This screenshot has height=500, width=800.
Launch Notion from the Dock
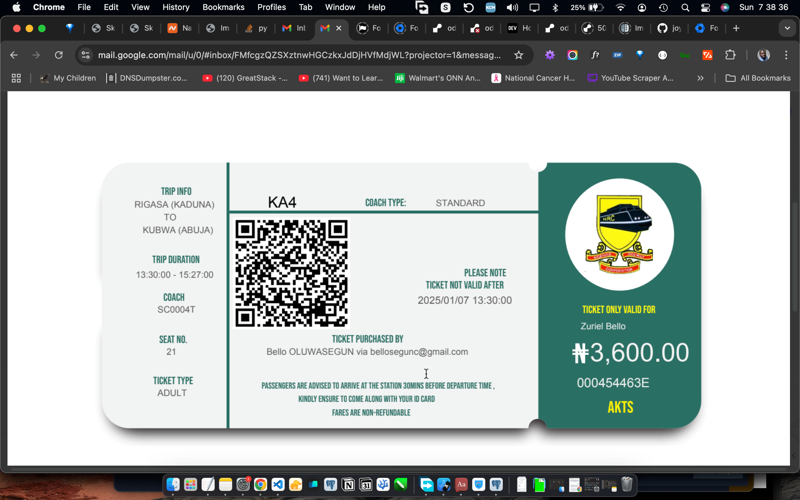[348, 485]
